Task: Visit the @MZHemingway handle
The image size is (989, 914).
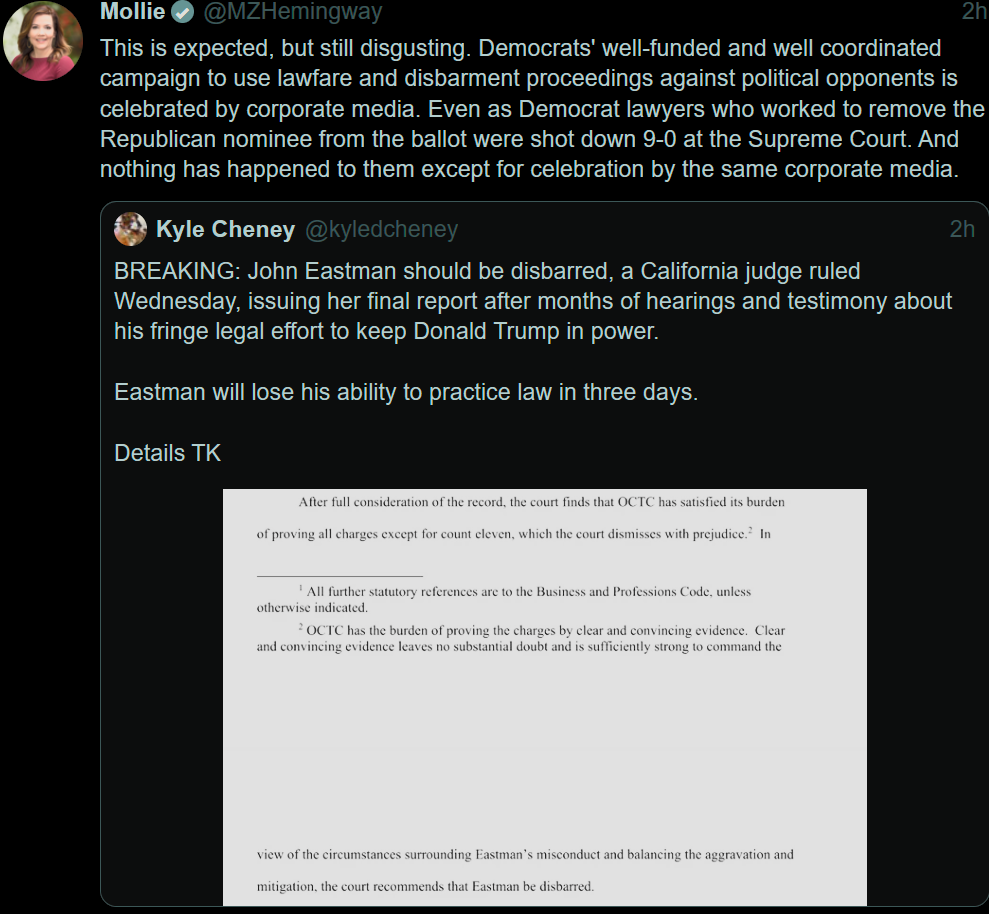Action: pyautogui.click(x=293, y=11)
